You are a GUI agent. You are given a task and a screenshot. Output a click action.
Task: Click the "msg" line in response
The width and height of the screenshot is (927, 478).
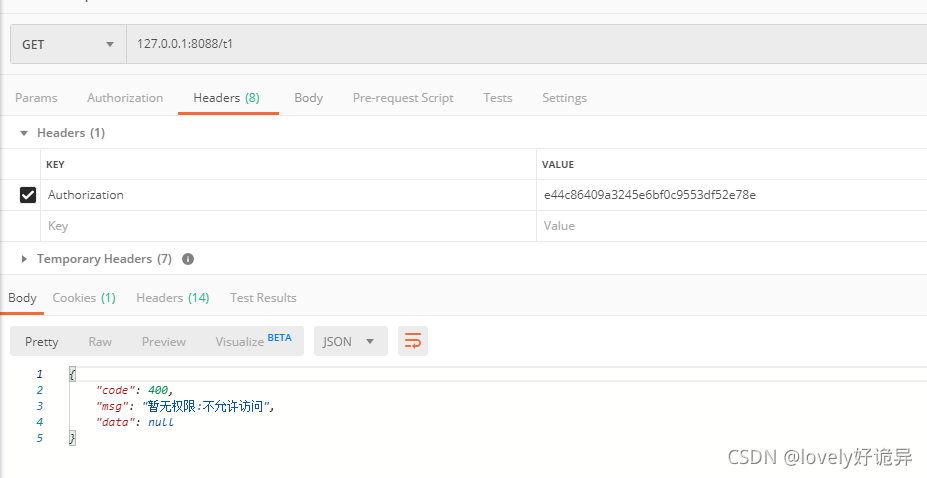[x=186, y=406]
